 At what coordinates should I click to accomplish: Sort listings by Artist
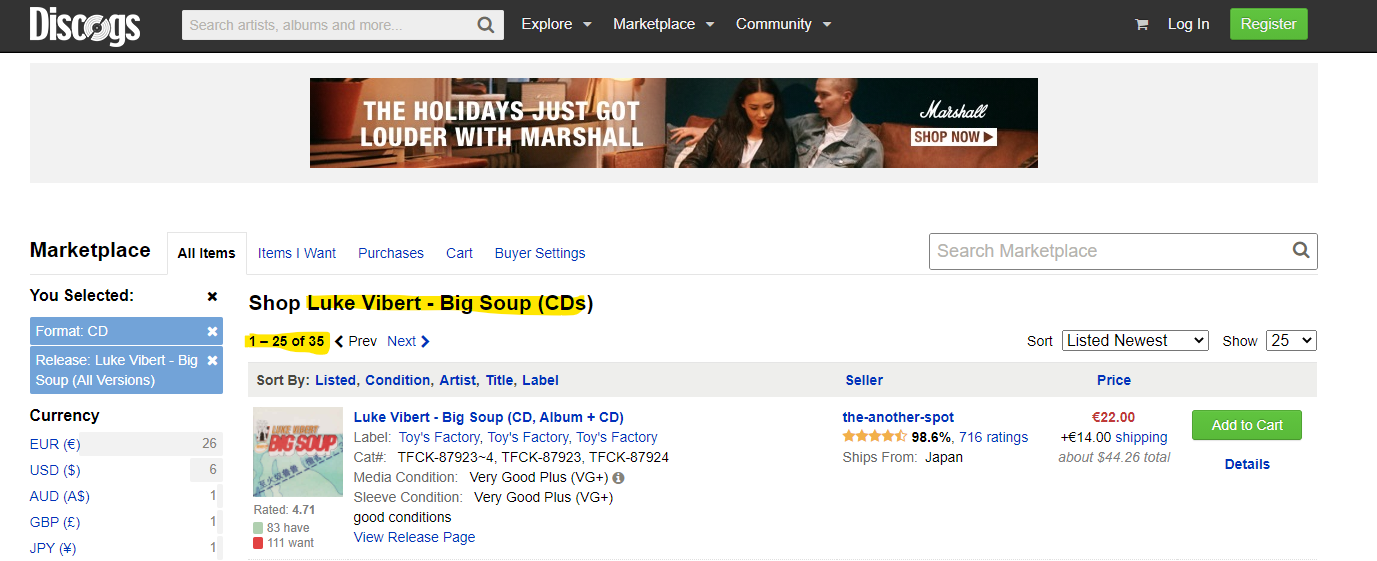click(457, 380)
